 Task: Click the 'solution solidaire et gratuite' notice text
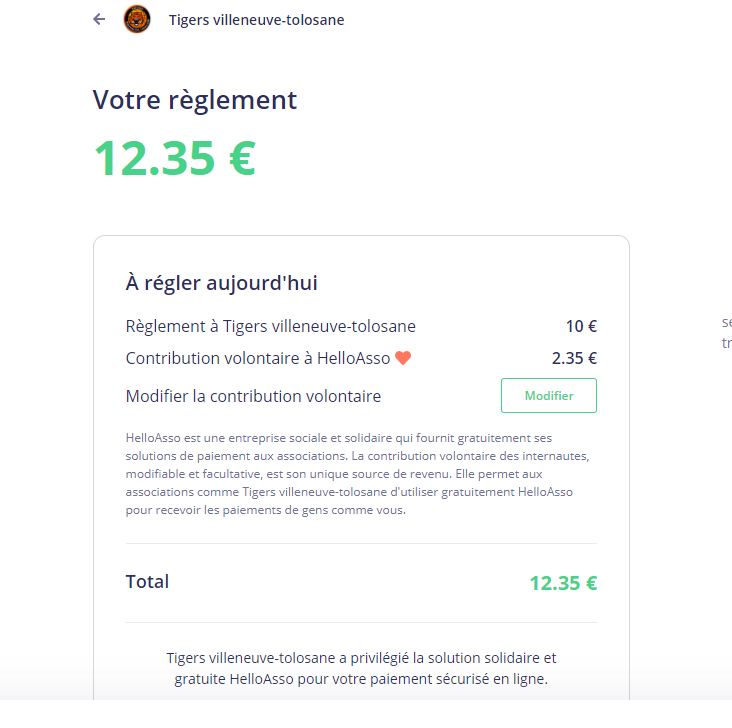tap(361, 668)
